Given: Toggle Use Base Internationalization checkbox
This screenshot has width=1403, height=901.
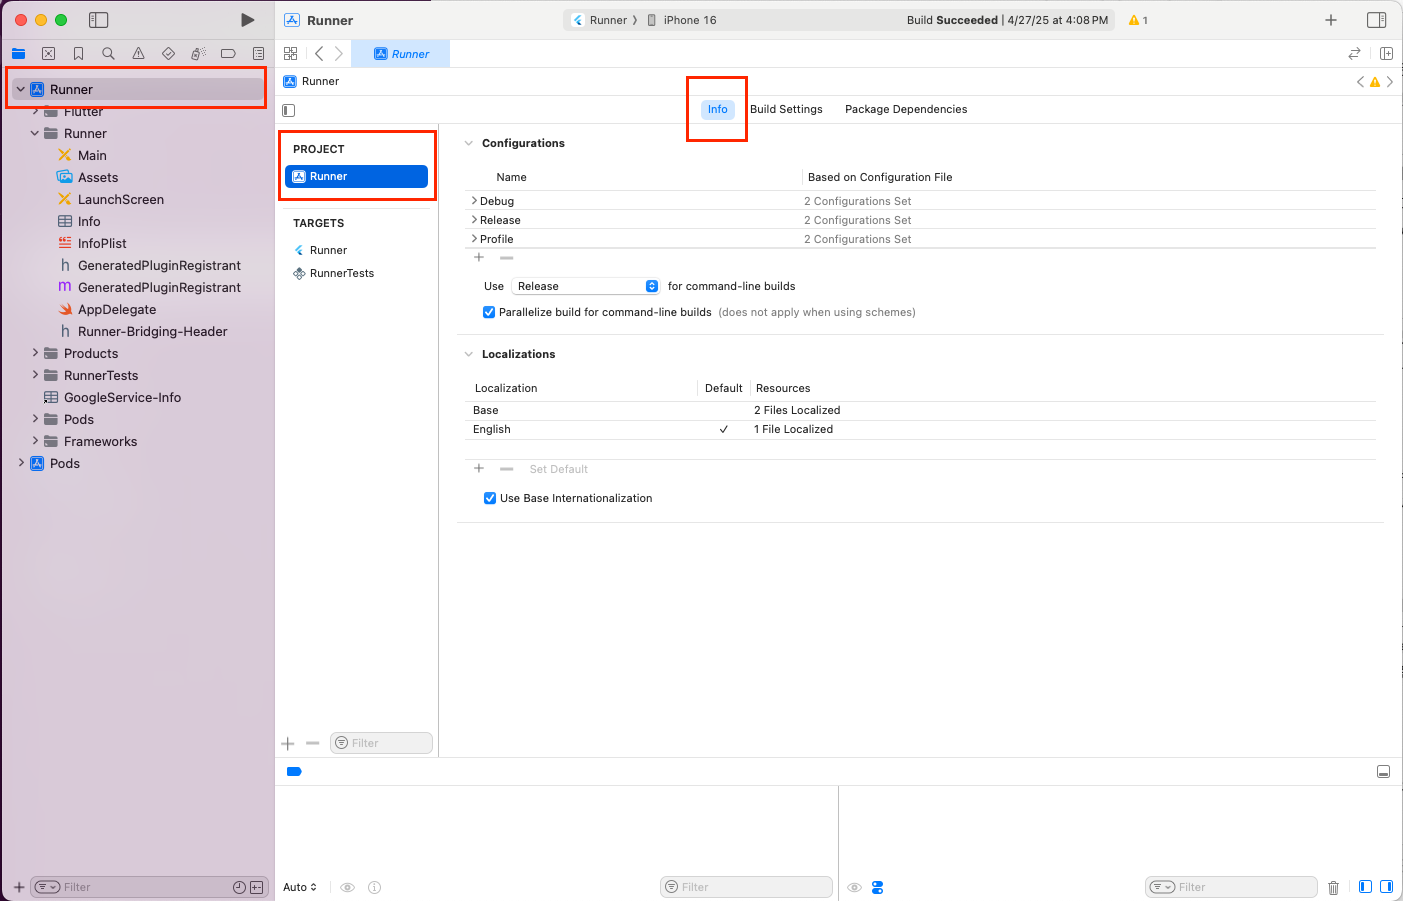Looking at the screenshot, I should (490, 498).
